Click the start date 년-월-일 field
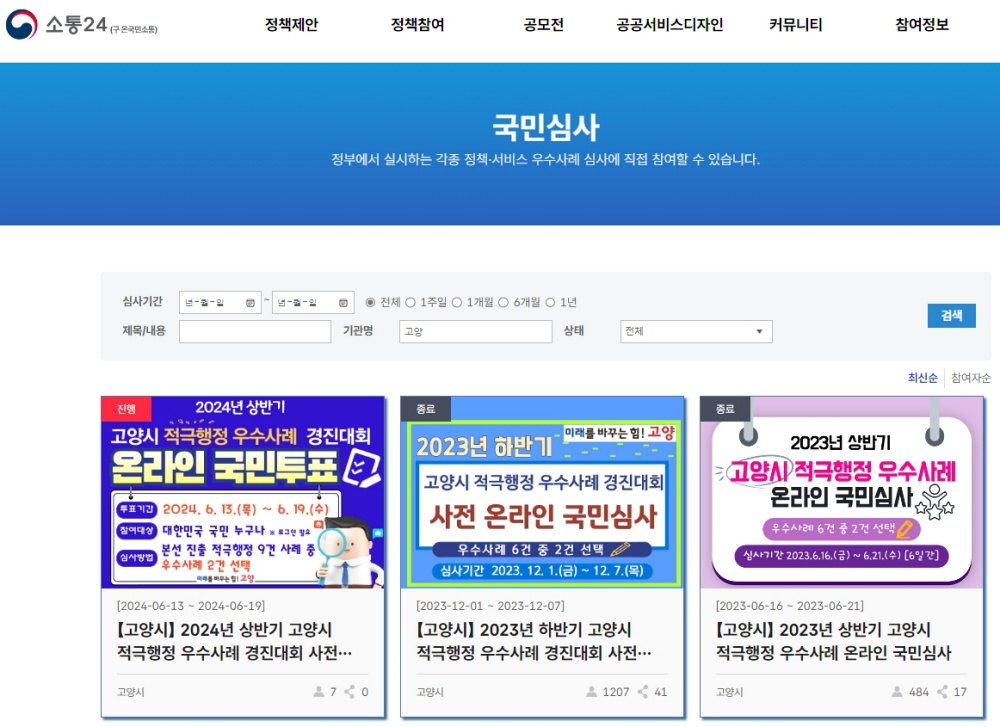1000x727 pixels. [220, 302]
